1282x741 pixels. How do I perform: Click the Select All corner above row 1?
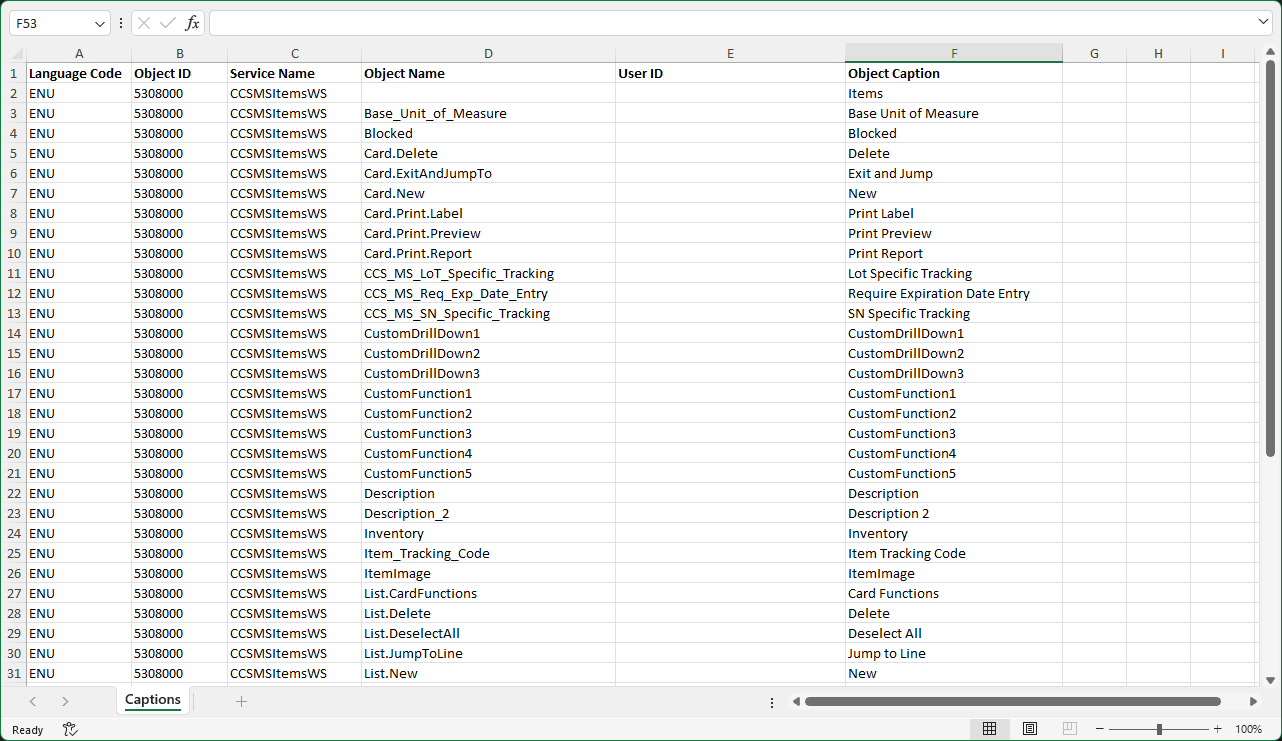[x=14, y=53]
